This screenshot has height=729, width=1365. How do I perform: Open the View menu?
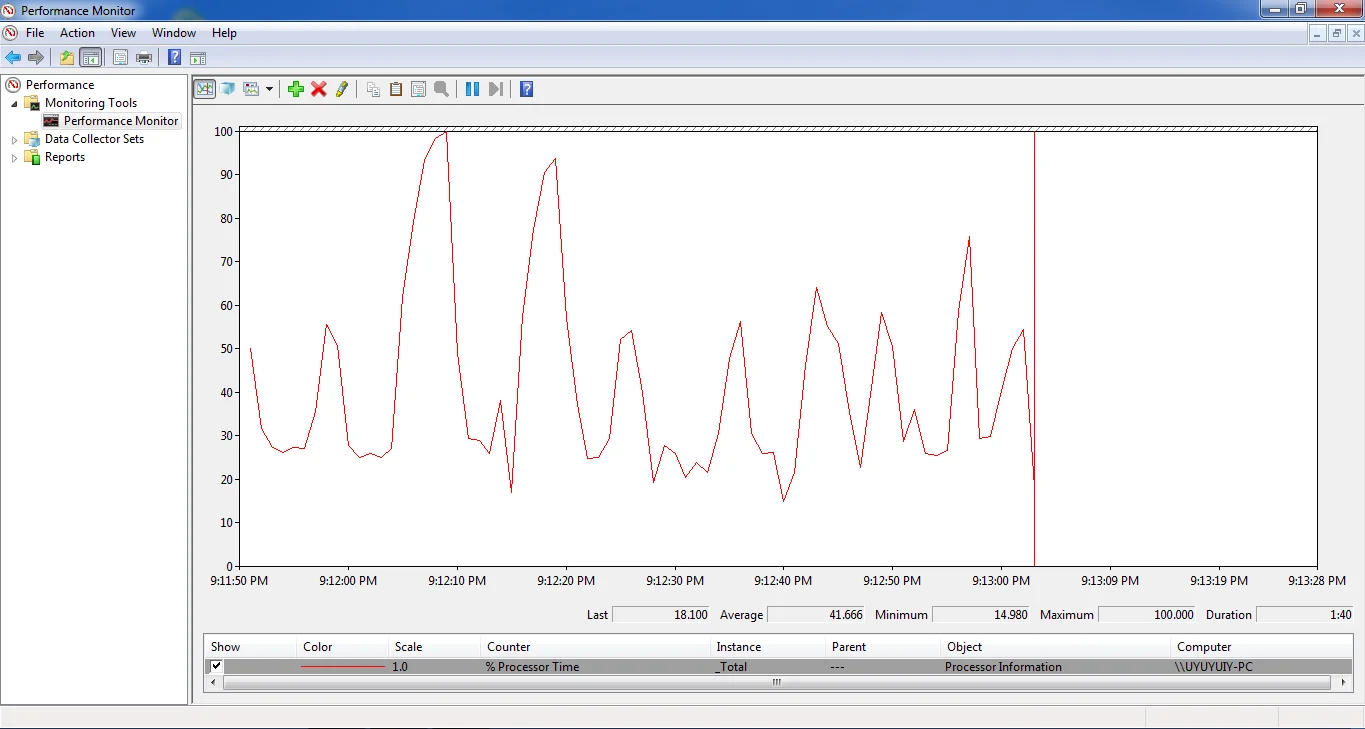(x=123, y=33)
